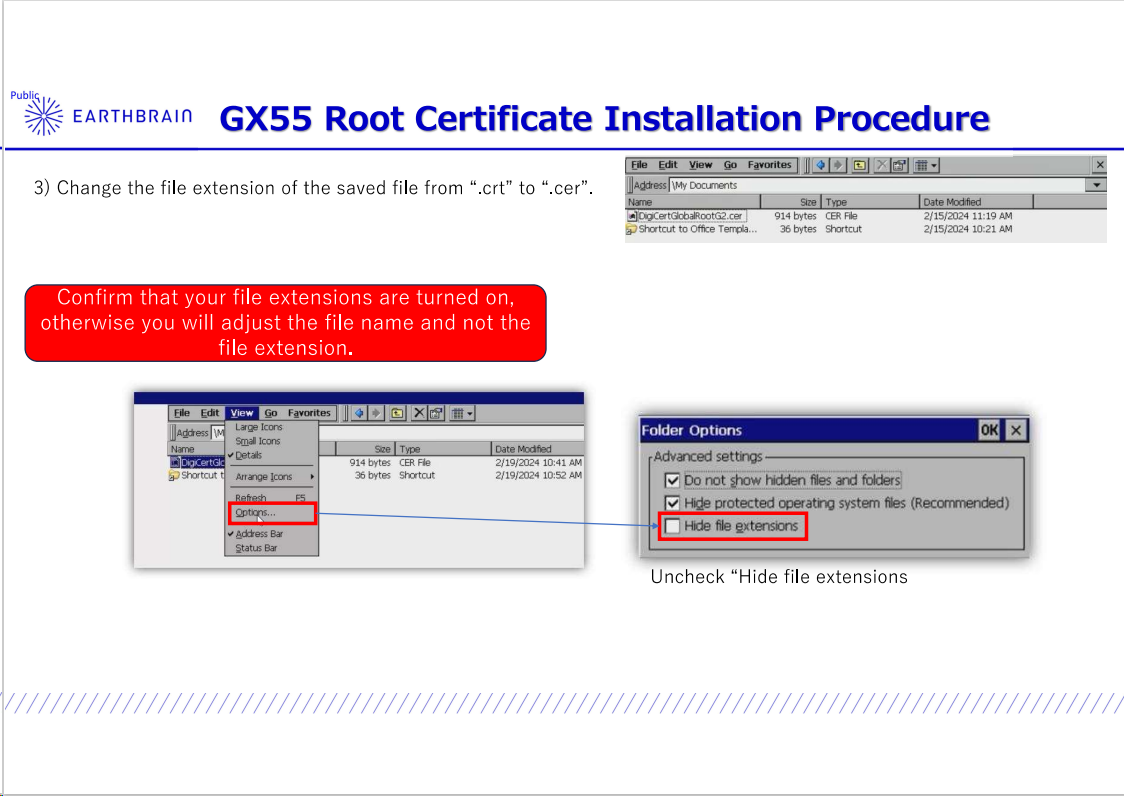Click highlighted View menu title
The width and height of the screenshot is (1124, 796).
tap(242, 413)
